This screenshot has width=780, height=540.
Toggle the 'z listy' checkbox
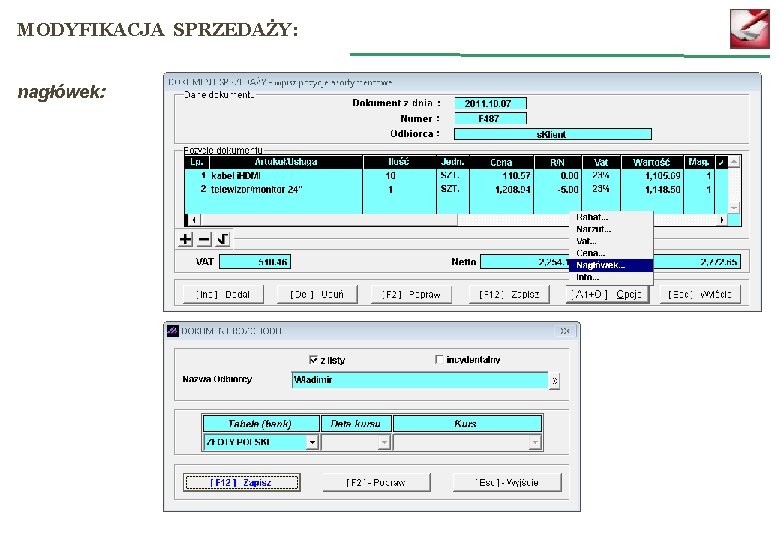pos(313,360)
